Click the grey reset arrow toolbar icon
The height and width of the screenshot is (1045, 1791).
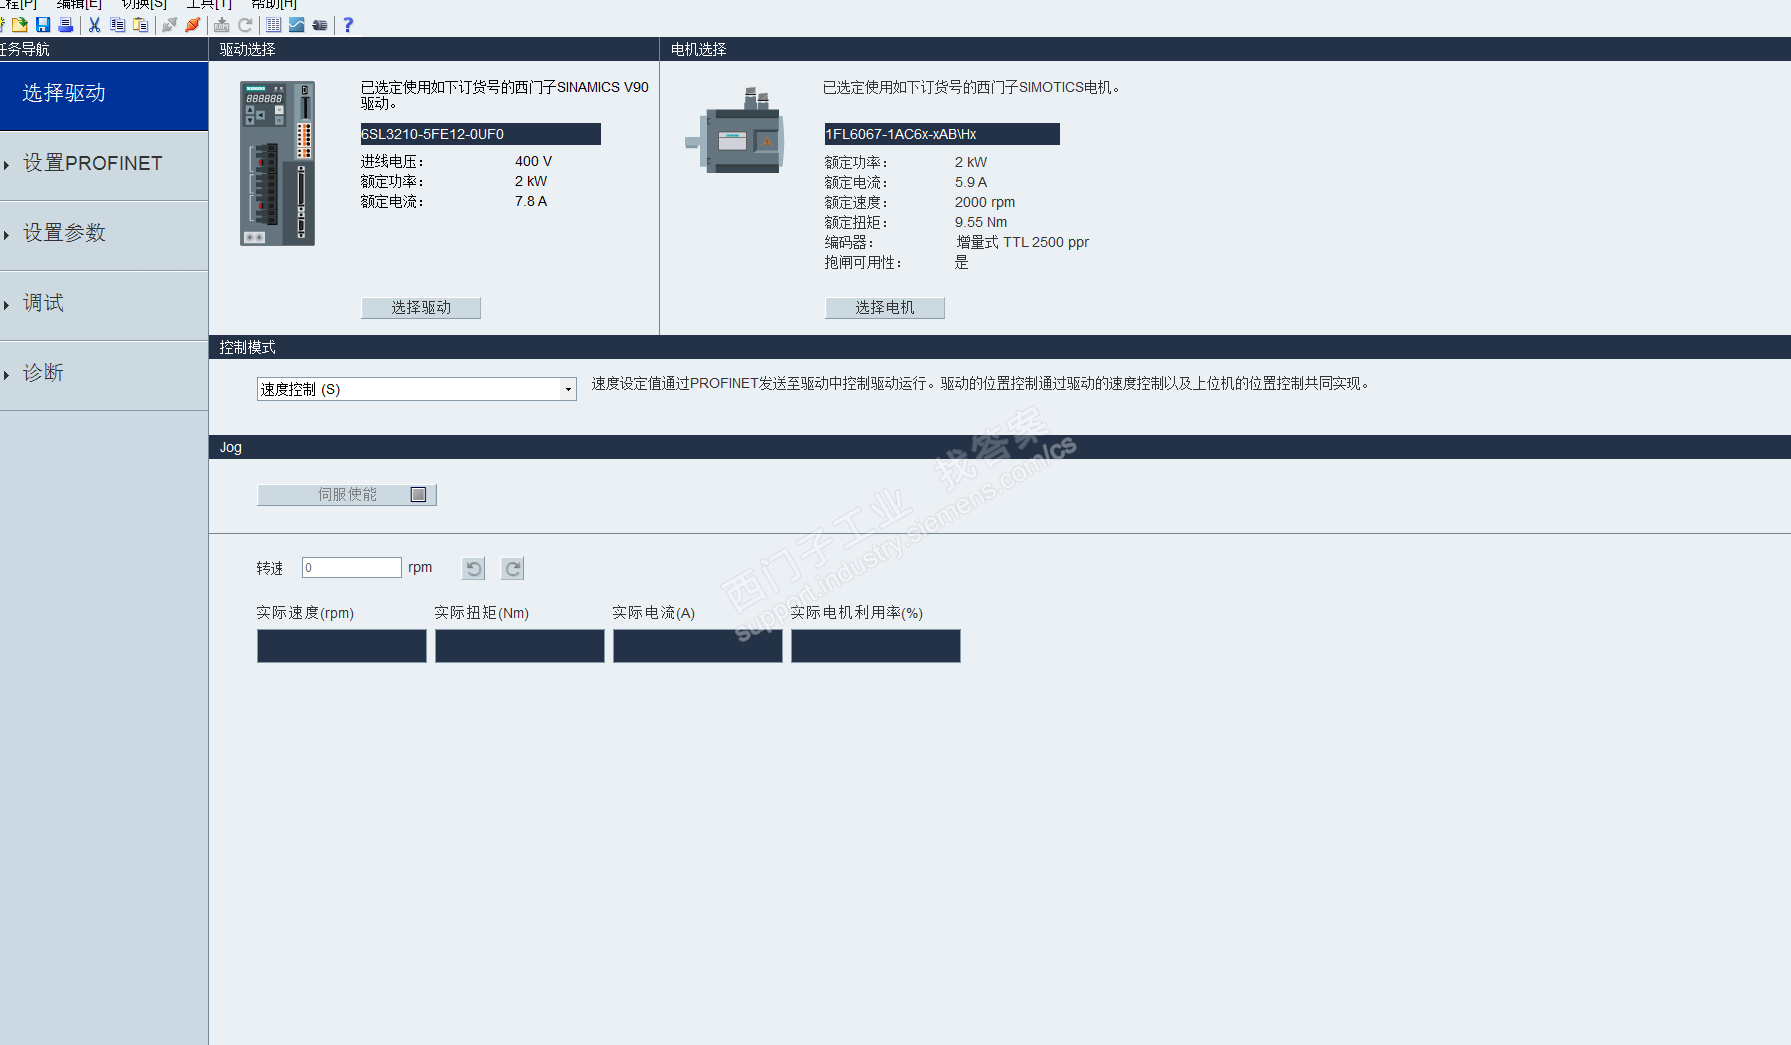(x=245, y=25)
